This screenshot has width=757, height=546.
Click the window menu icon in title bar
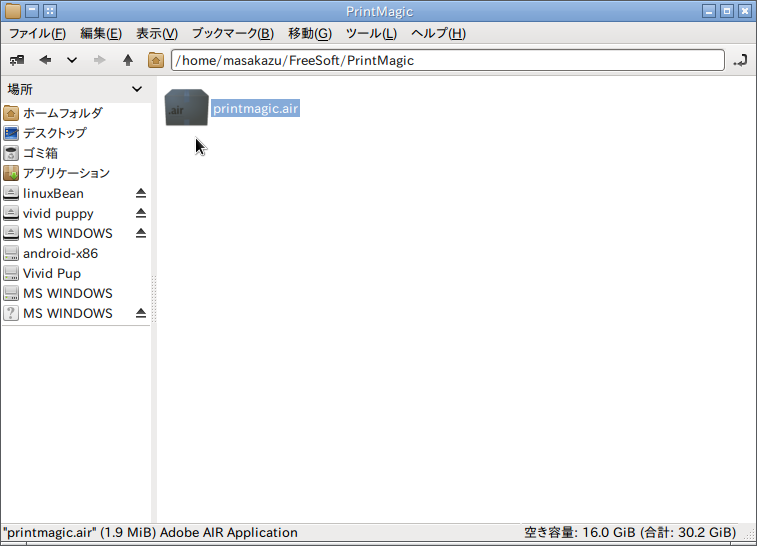coord(13,11)
